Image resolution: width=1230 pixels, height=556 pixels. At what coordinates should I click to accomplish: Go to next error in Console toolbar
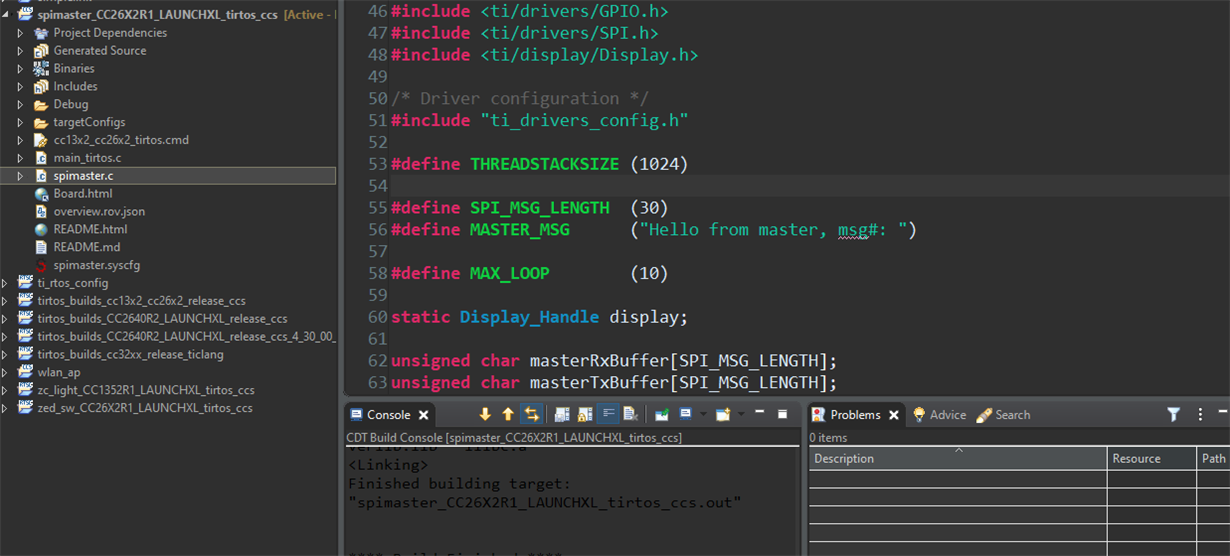coord(485,414)
